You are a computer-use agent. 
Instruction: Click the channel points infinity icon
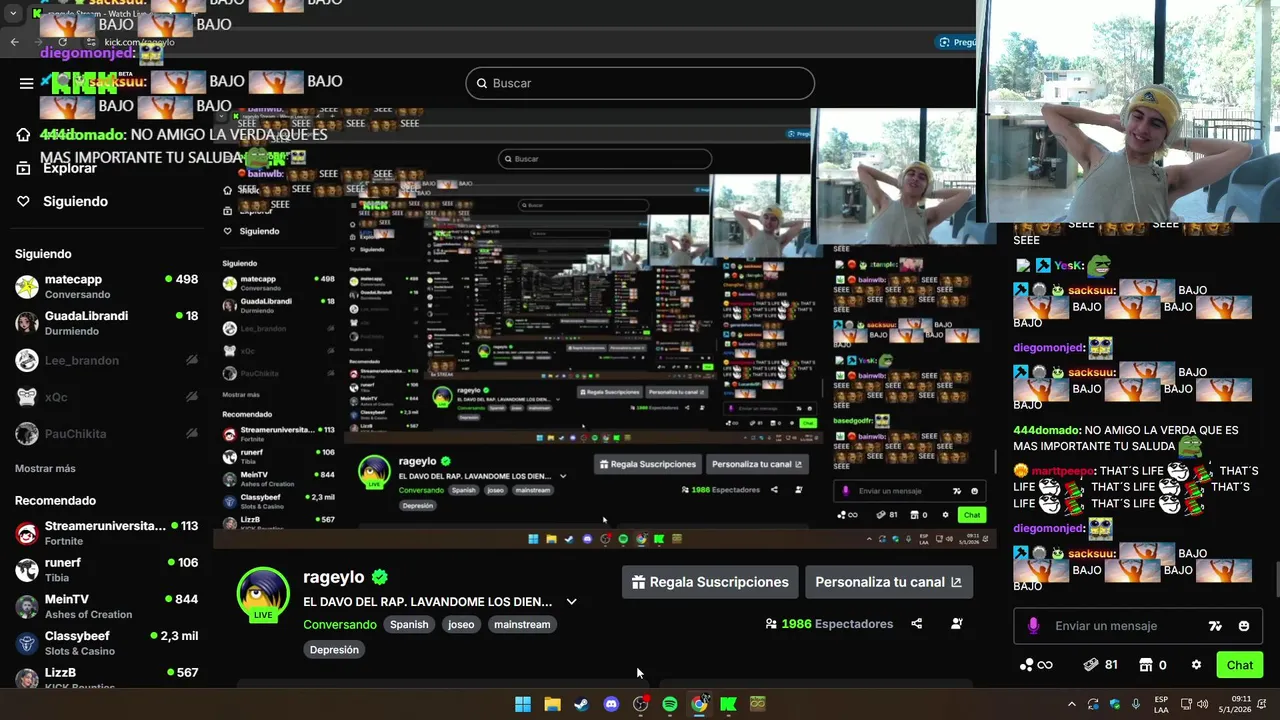click(x=1036, y=665)
